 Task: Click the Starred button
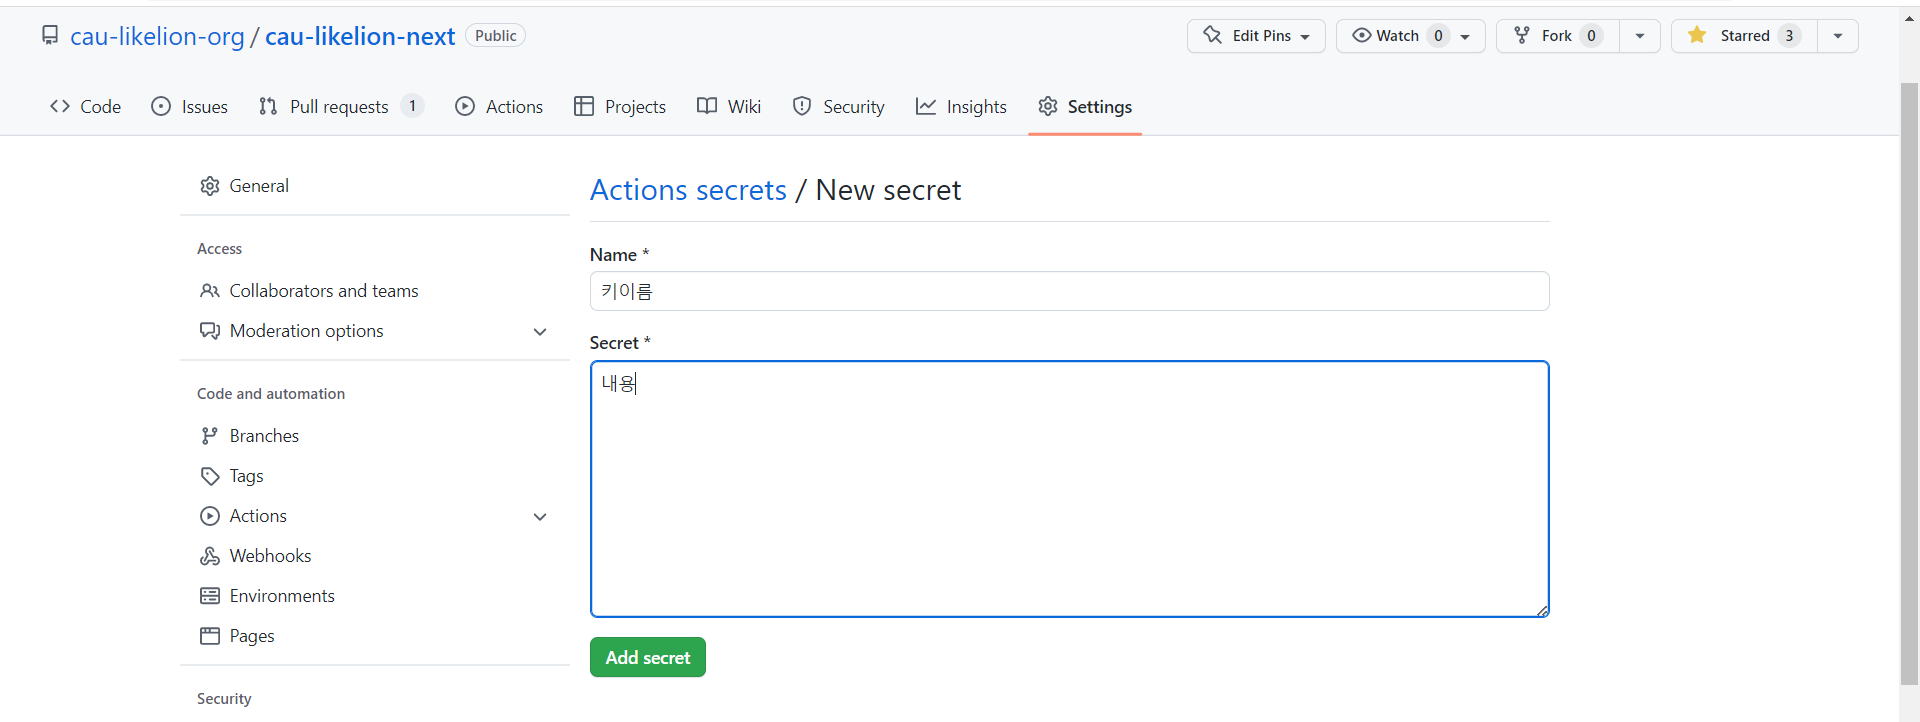click(x=1745, y=36)
